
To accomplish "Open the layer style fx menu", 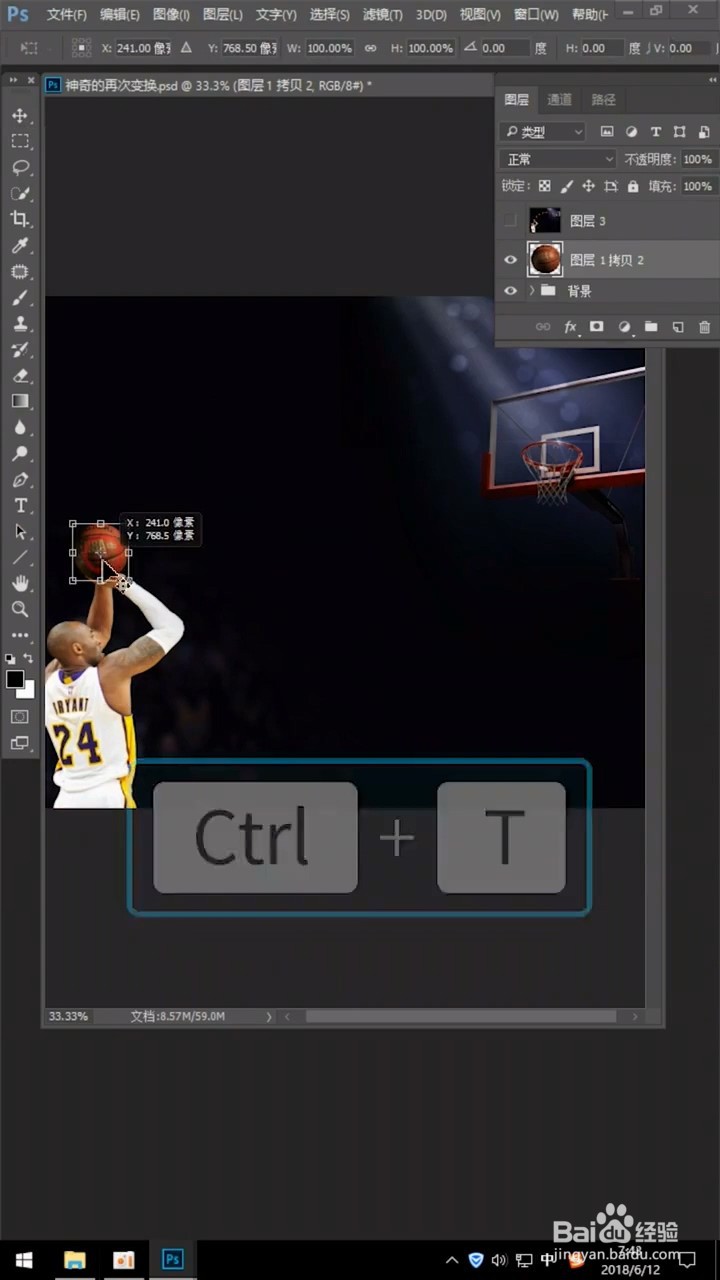I will (570, 327).
